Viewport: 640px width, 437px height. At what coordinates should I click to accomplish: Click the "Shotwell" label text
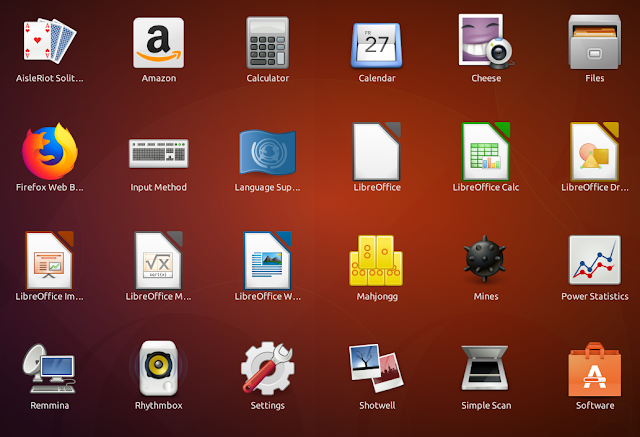[x=377, y=406]
